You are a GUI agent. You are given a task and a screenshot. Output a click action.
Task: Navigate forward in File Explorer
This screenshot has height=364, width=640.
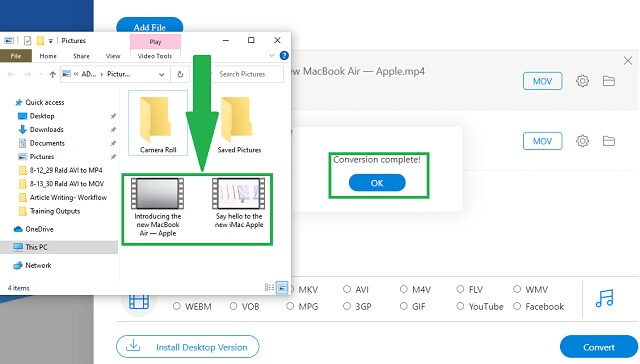[27, 74]
